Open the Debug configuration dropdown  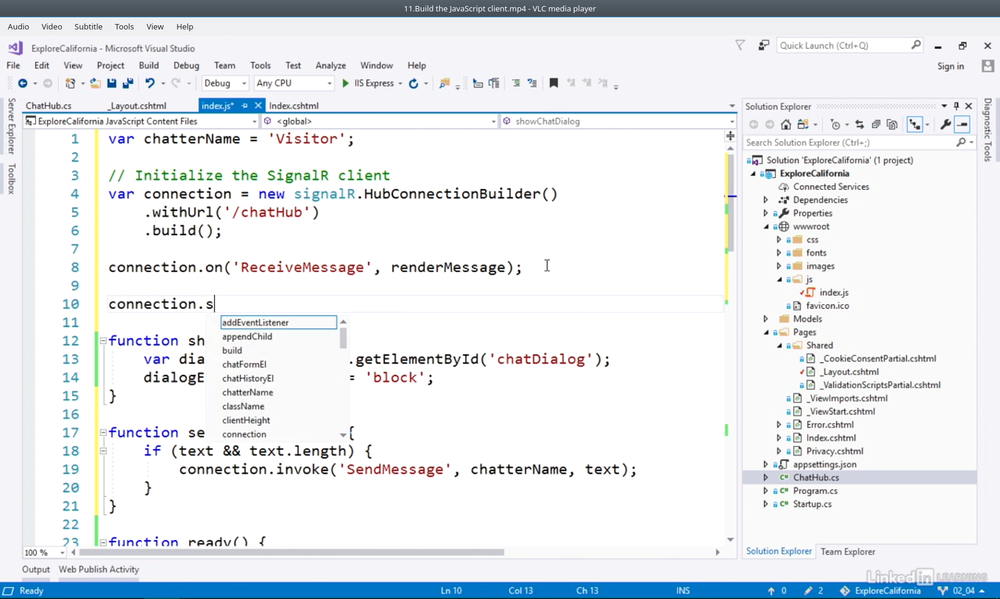click(225, 83)
